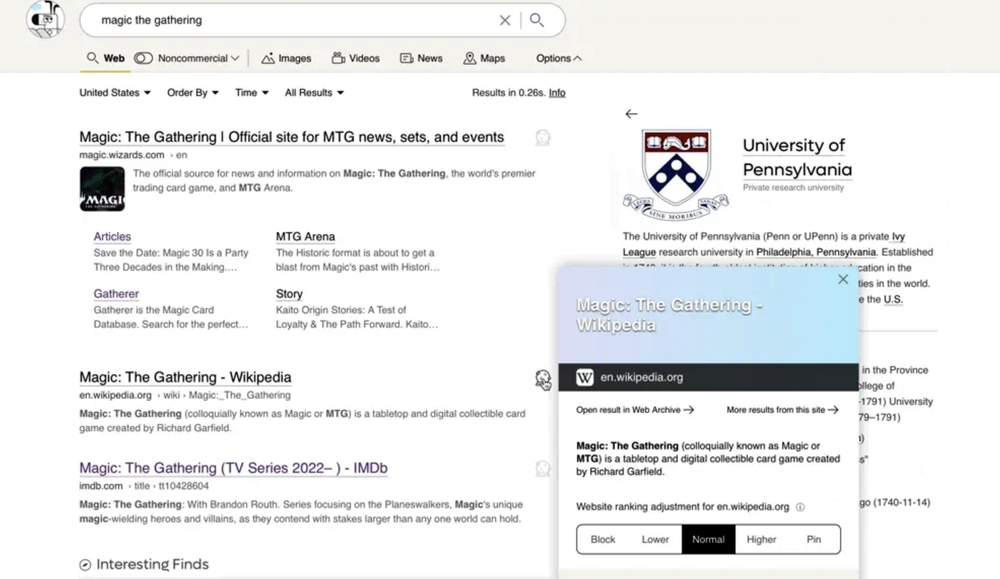Image resolution: width=1000 pixels, height=579 pixels.
Task: Switch to the Images tab
Action: click(x=286, y=58)
